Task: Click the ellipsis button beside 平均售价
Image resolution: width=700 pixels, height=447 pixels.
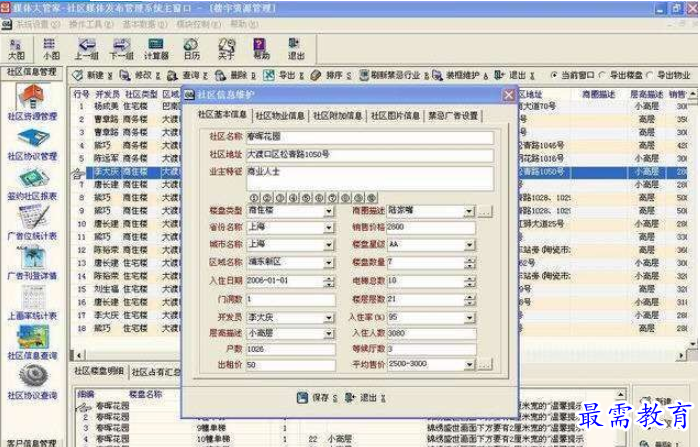Action: click(485, 365)
